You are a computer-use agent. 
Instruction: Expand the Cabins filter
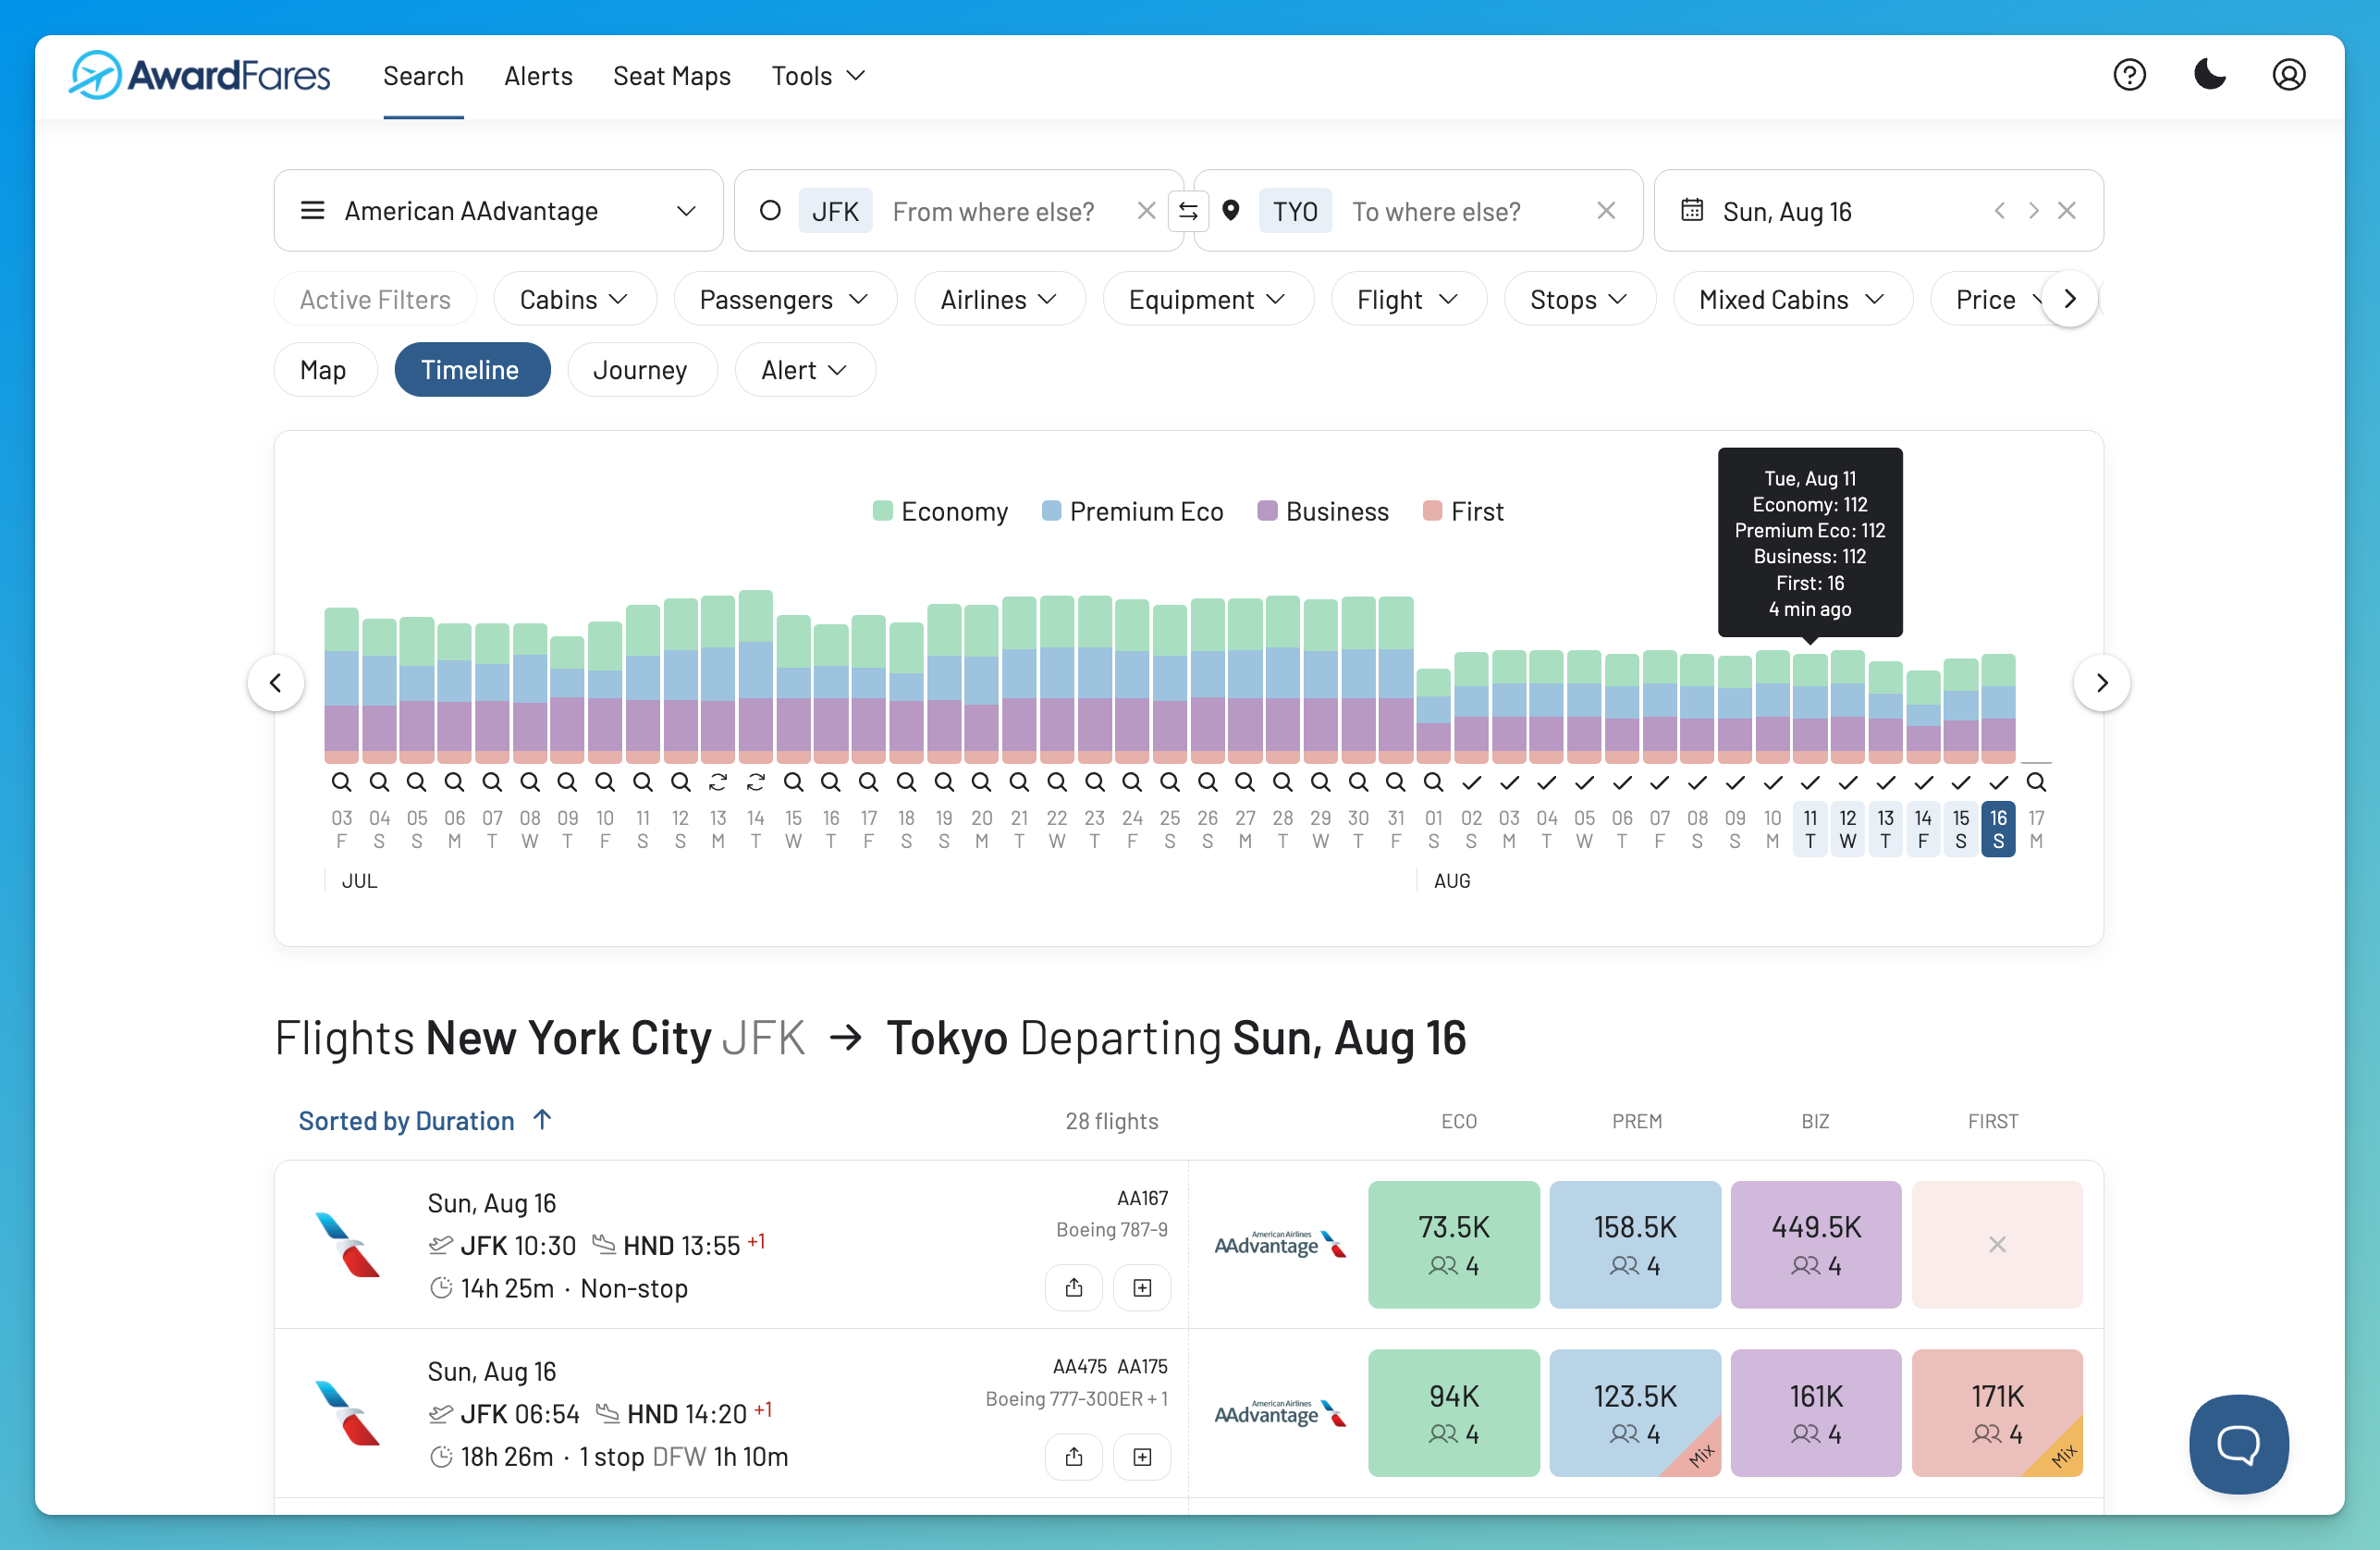click(x=574, y=299)
